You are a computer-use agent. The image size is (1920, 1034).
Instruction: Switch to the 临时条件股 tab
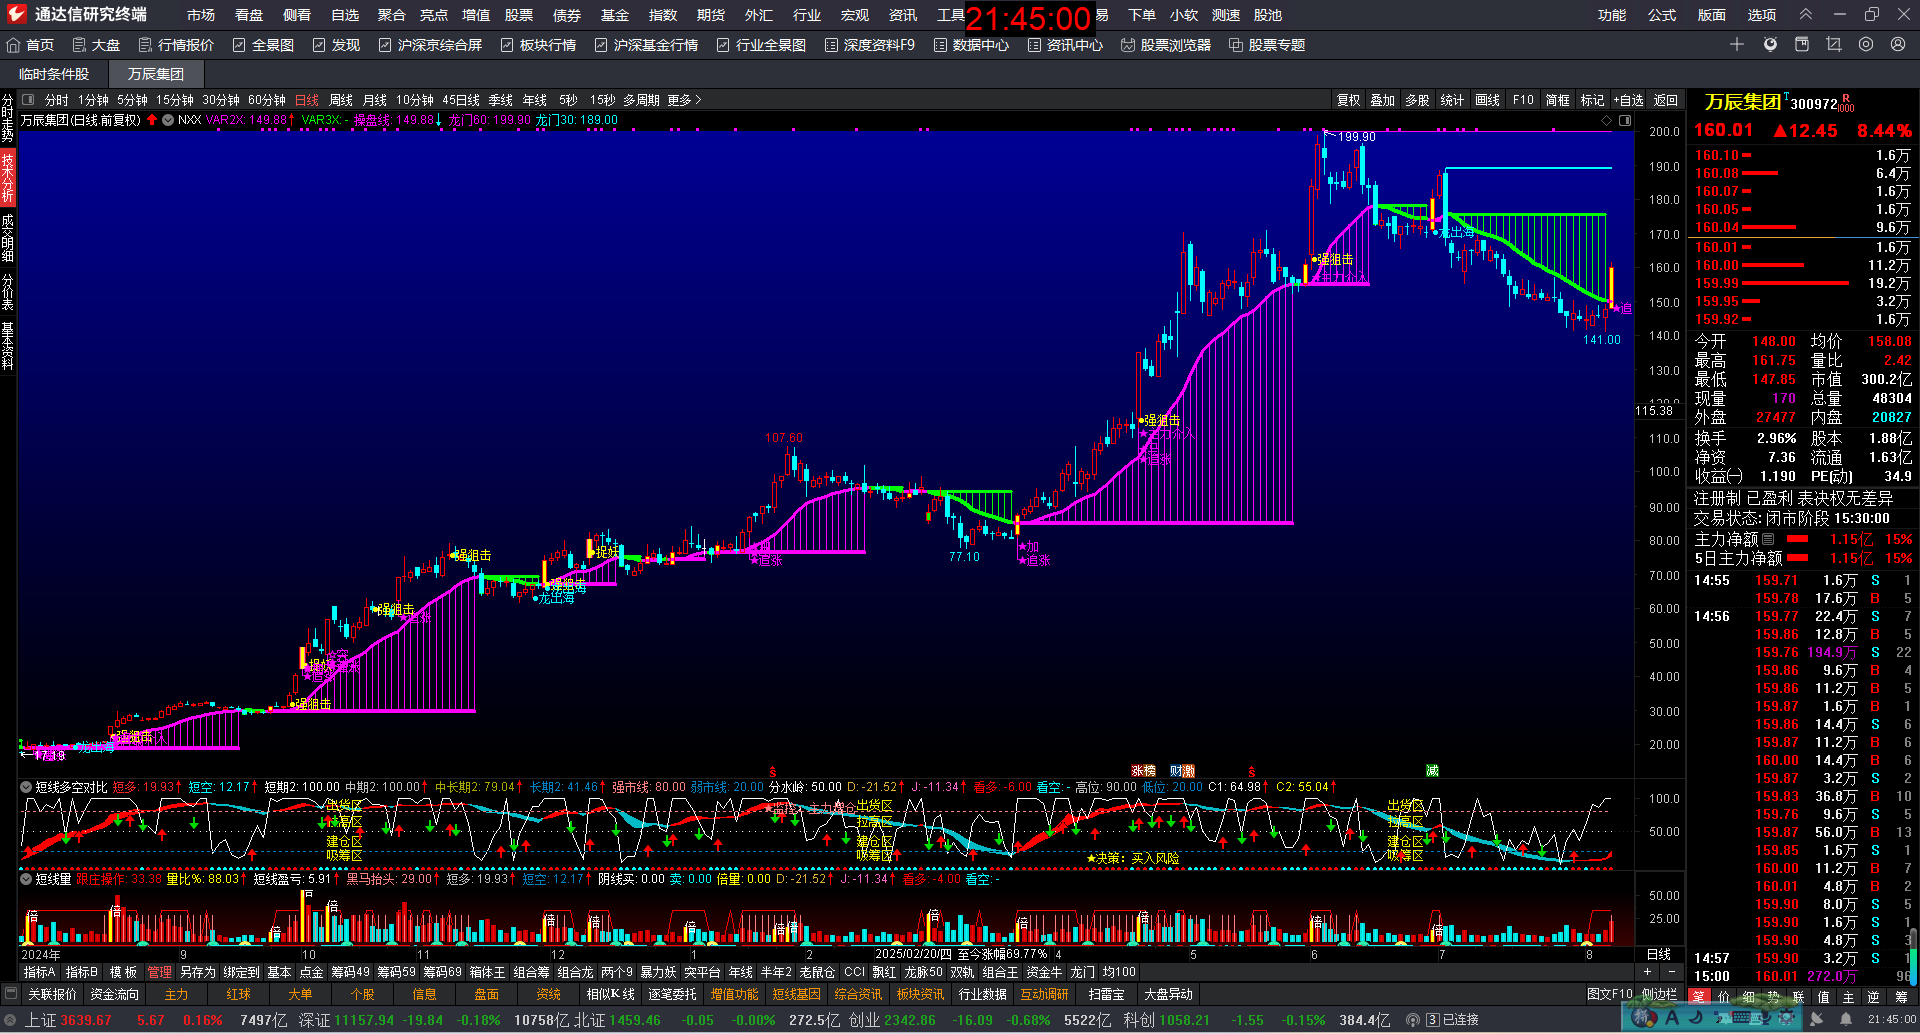pos(54,74)
